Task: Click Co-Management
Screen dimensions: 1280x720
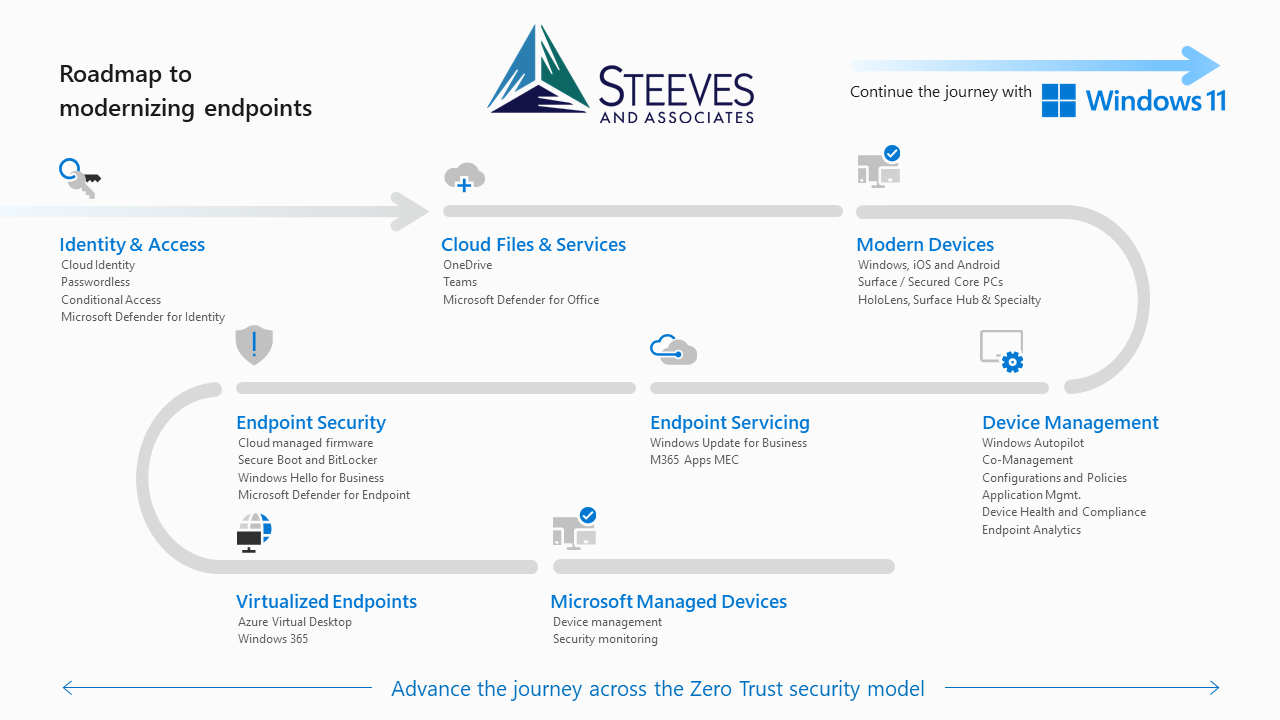Action: [1028, 460]
